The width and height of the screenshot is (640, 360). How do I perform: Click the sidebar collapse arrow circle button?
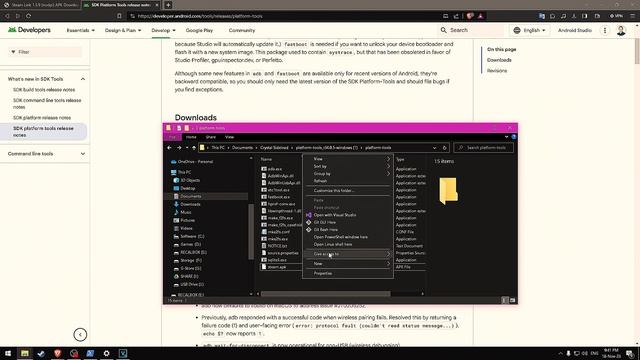point(80,335)
